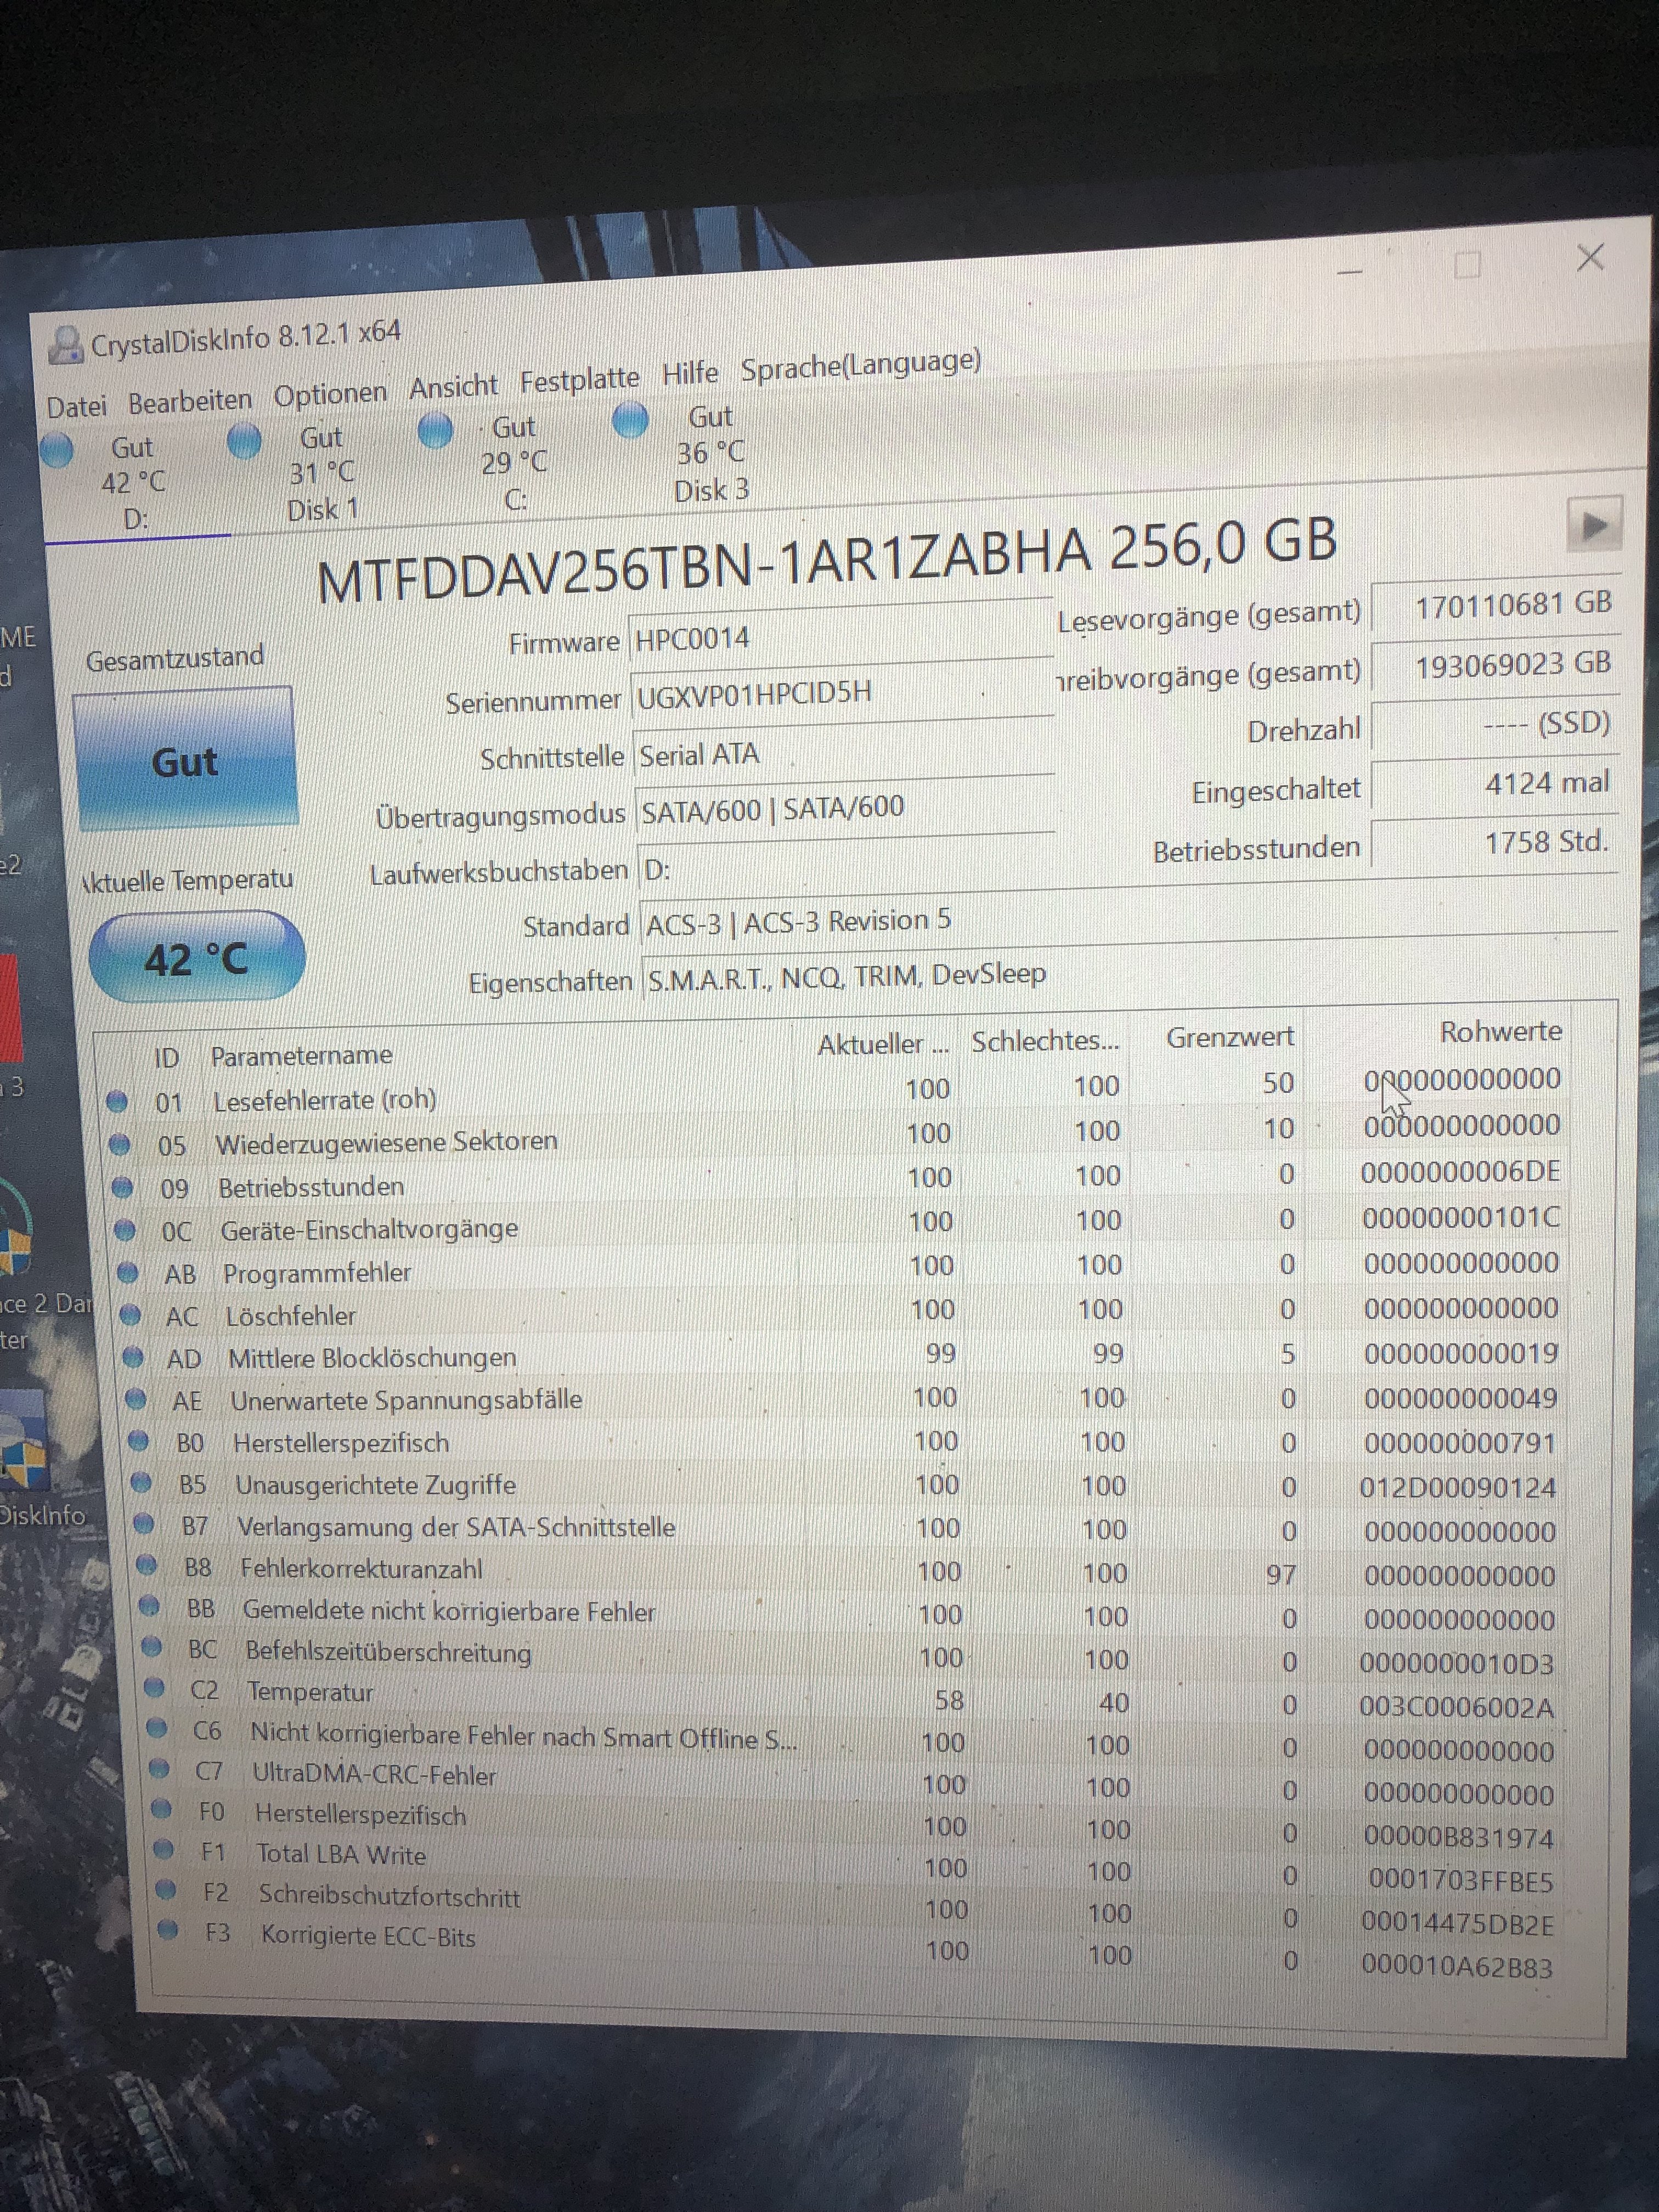Select the Mittlere Blocklöschungen attribute name
This screenshot has width=1659, height=2212.
point(372,1357)
